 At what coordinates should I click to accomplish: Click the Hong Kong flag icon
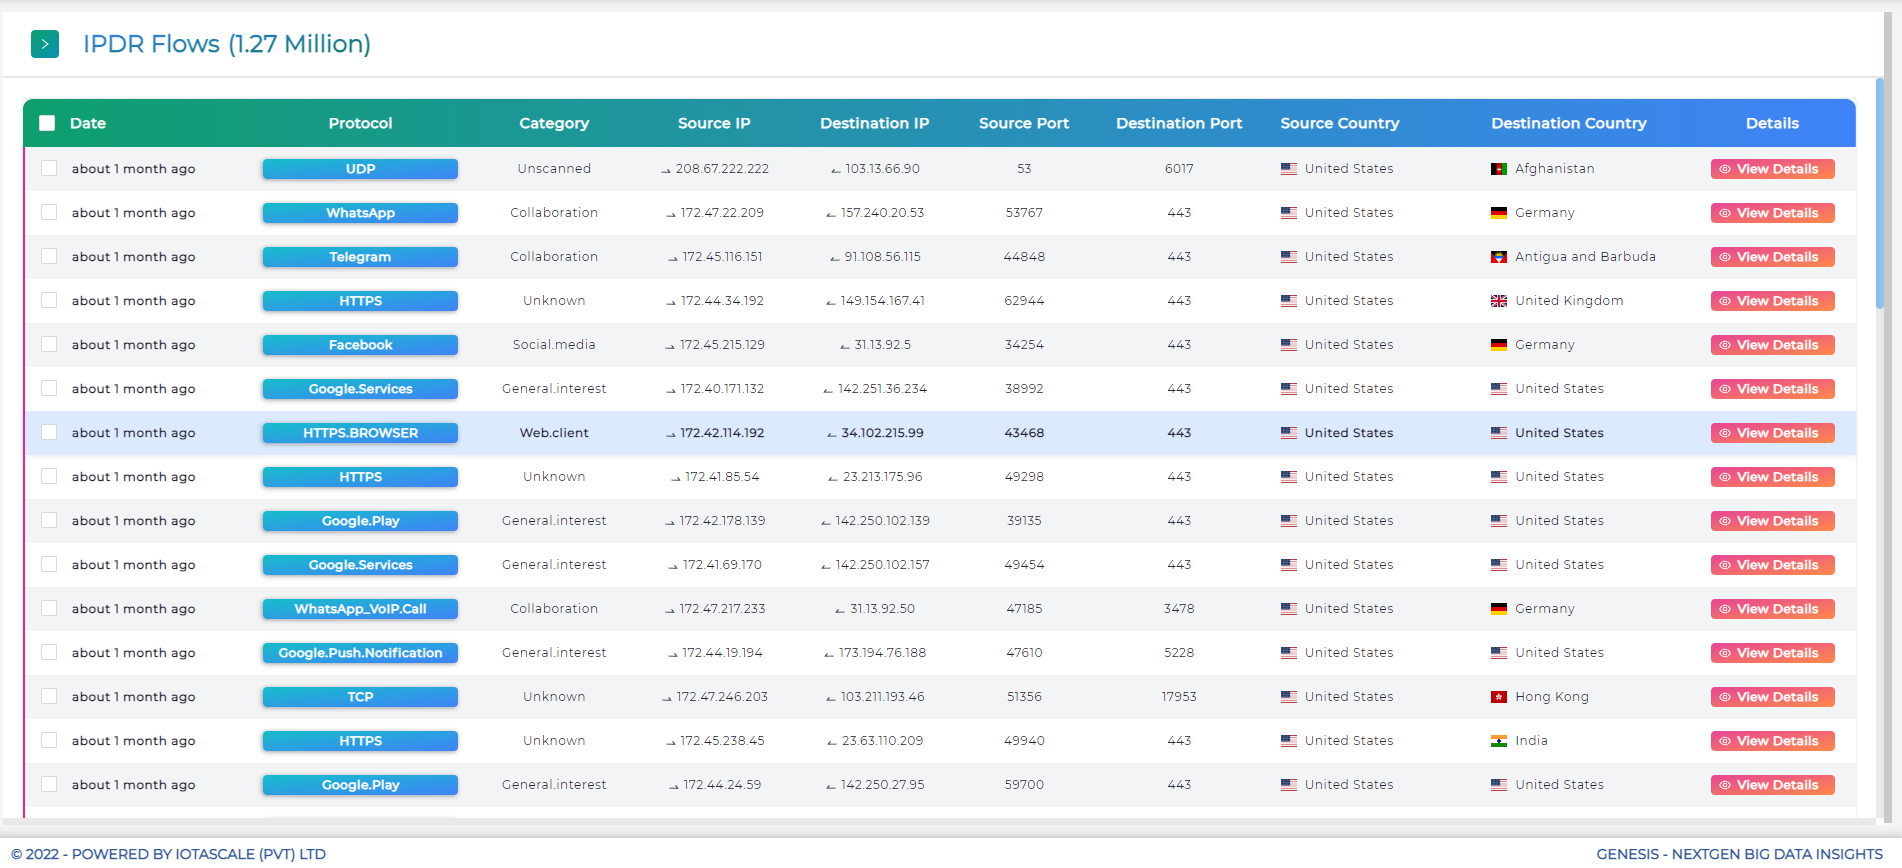(1498, 697)
